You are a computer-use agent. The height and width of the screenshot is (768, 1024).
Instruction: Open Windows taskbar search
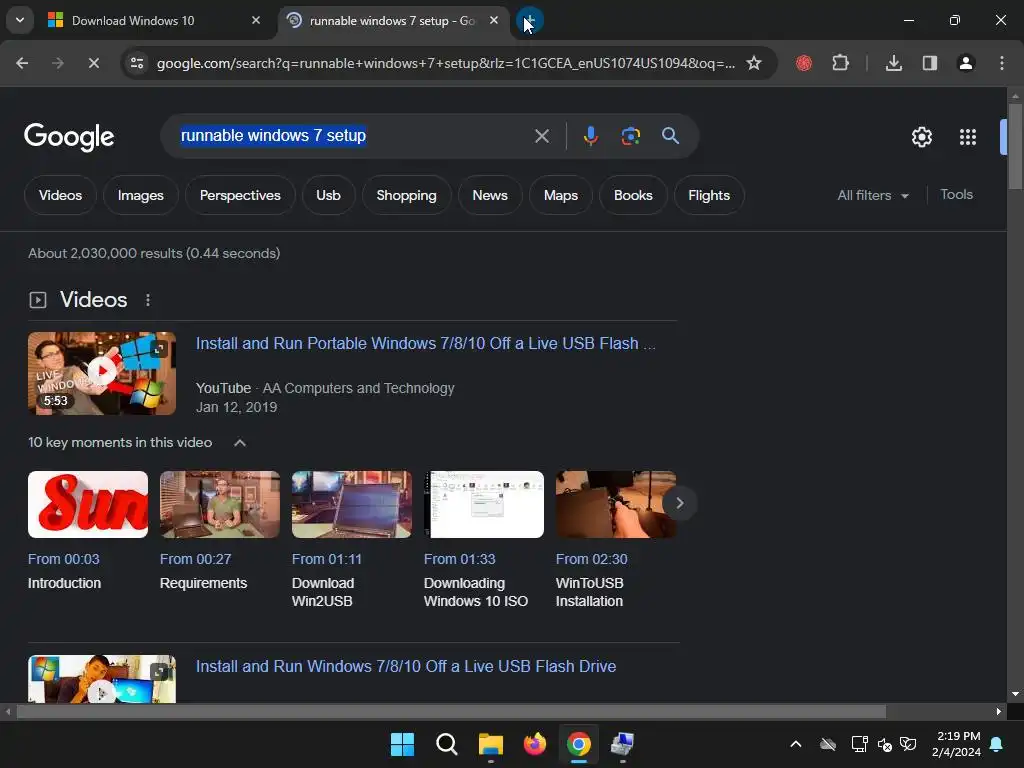coord(447,744)
